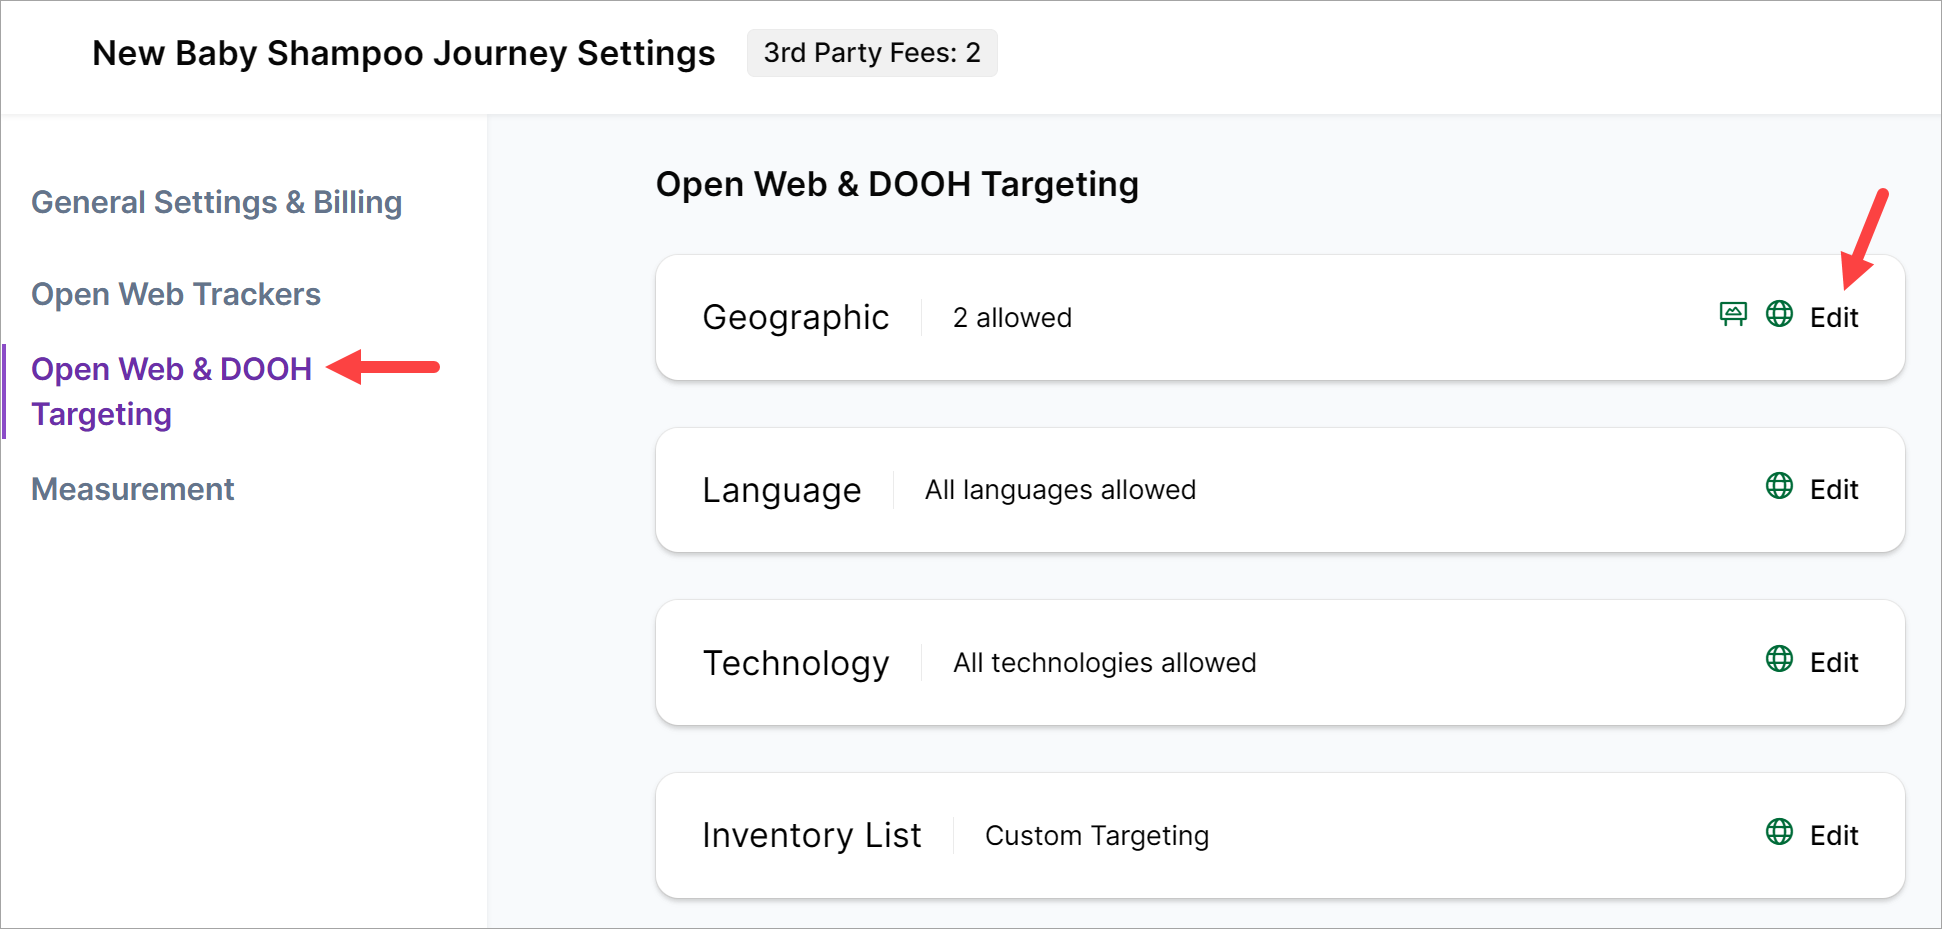The height and width of the screenshot is (929, 1942).
Task: Edit the Language targeting settings
Action: 1833,490
